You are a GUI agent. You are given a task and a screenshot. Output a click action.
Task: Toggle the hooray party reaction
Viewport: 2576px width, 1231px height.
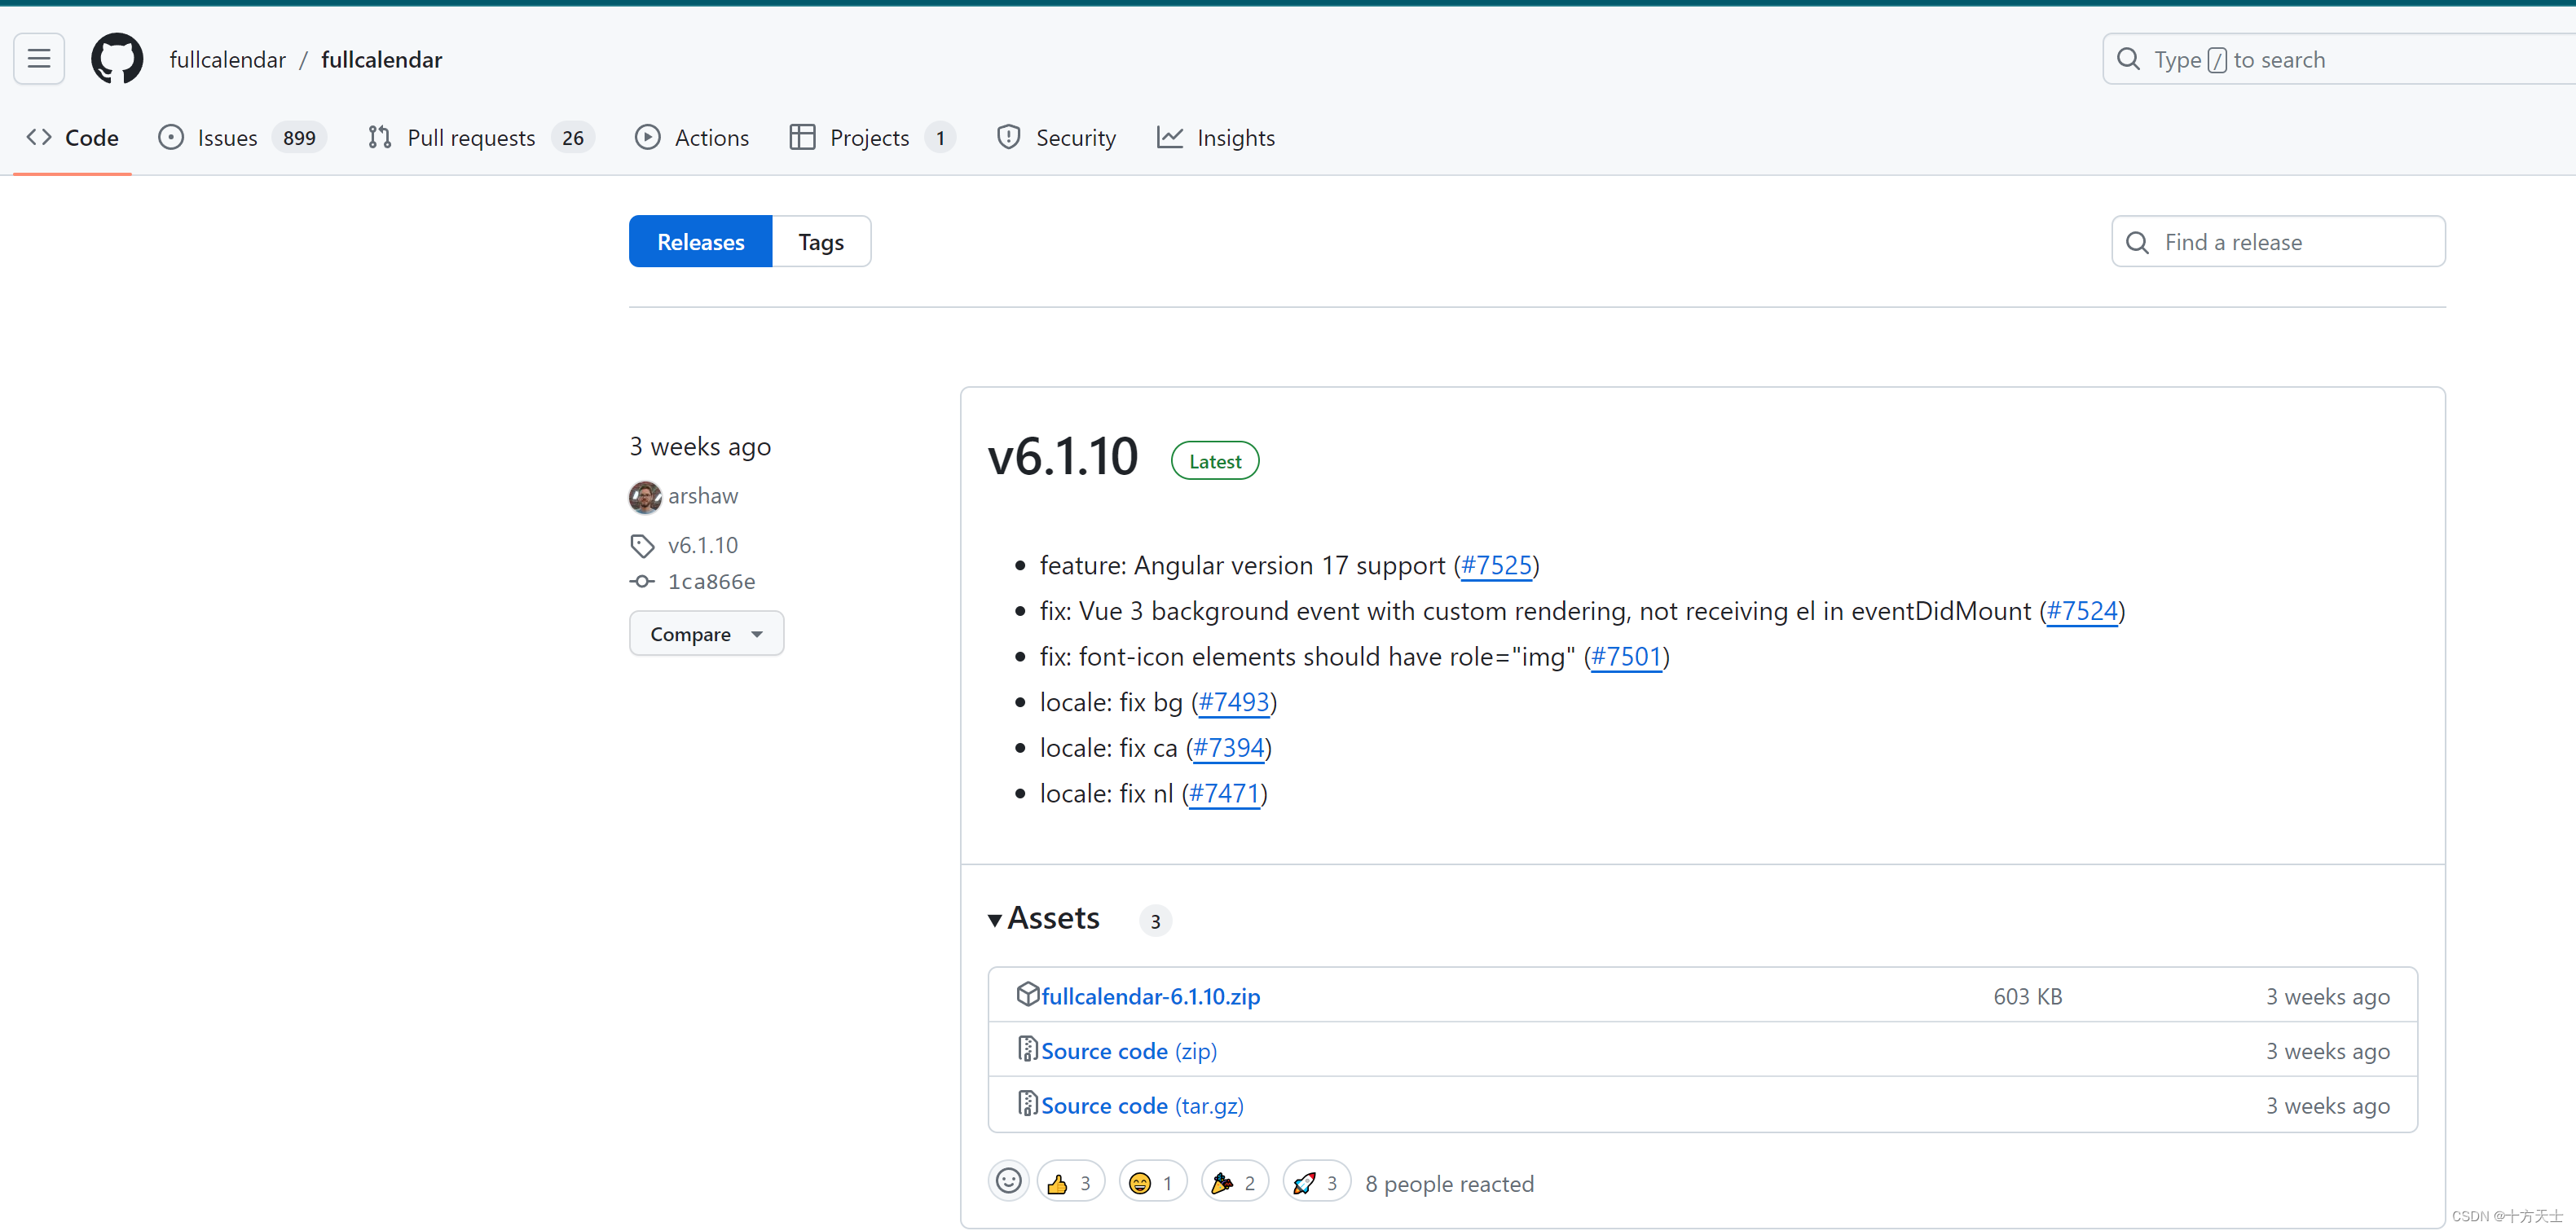[x=1234, y=1181]
